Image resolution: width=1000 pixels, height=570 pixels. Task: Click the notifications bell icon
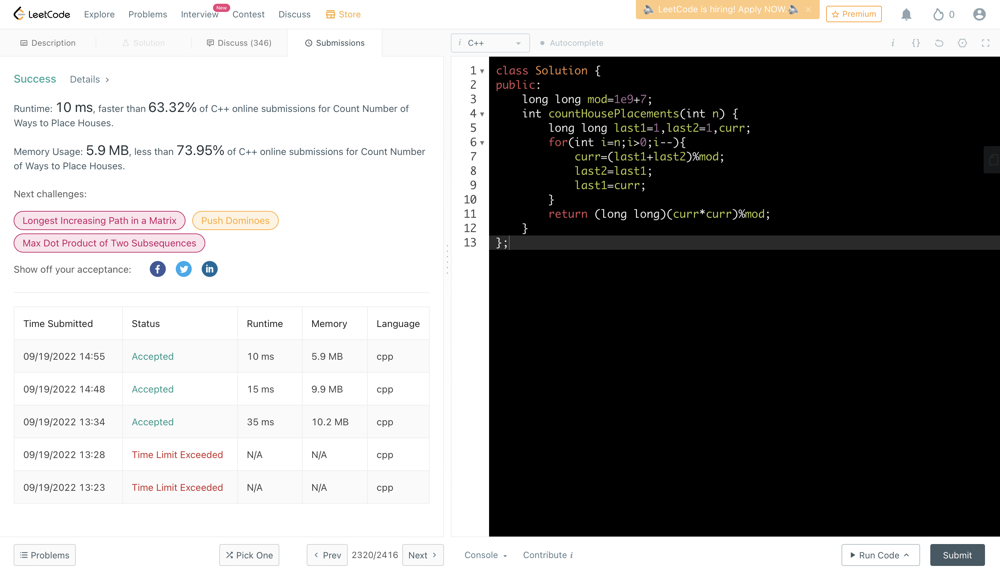[906, 15]
